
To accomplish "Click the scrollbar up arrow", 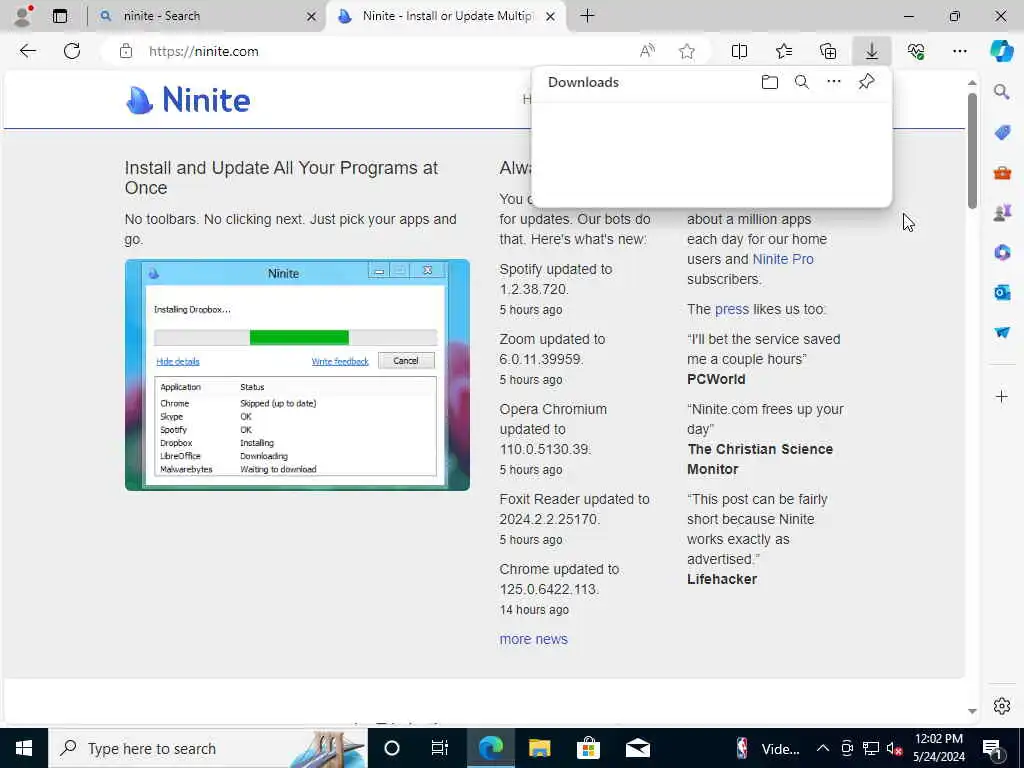I will [x=972, y=83].
